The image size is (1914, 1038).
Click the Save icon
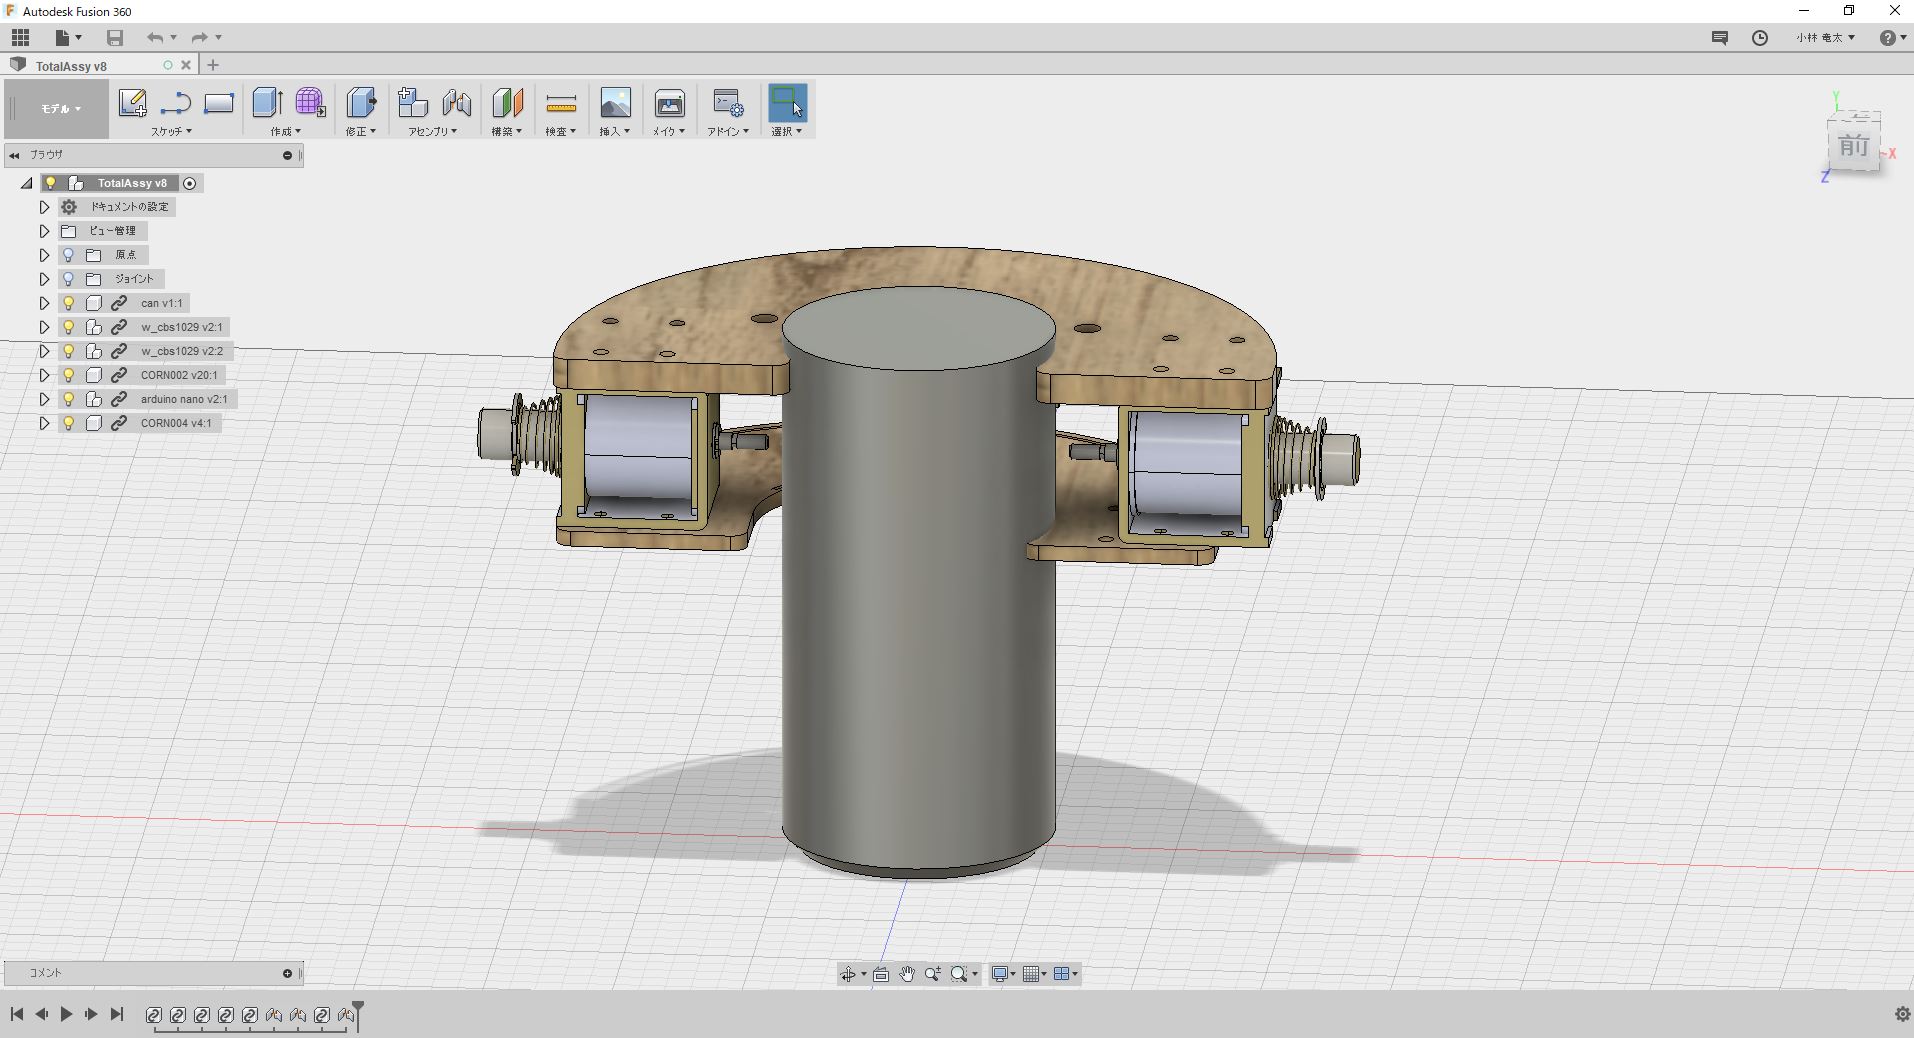[115, 38]
